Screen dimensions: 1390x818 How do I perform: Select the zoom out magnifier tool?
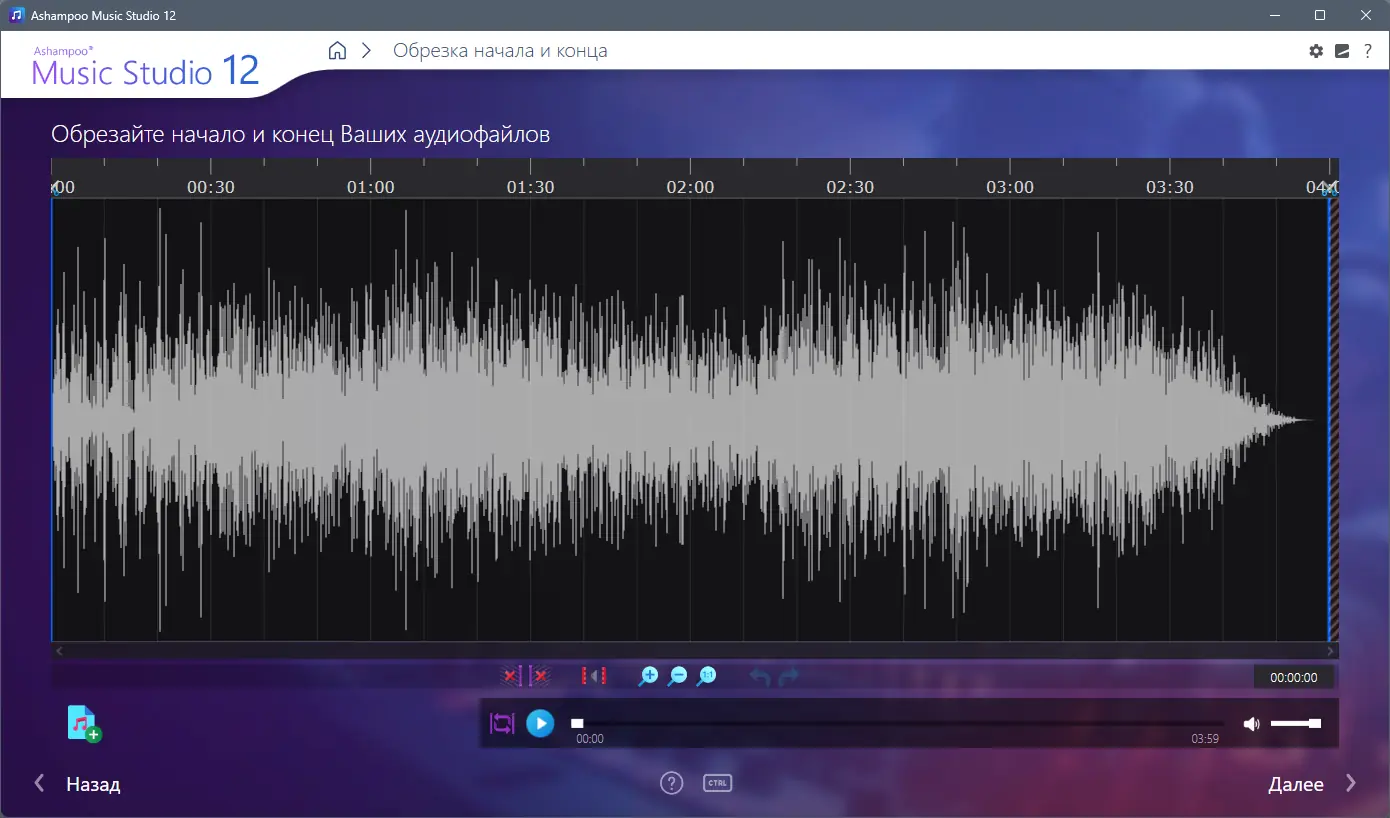[x=677, y=676]
